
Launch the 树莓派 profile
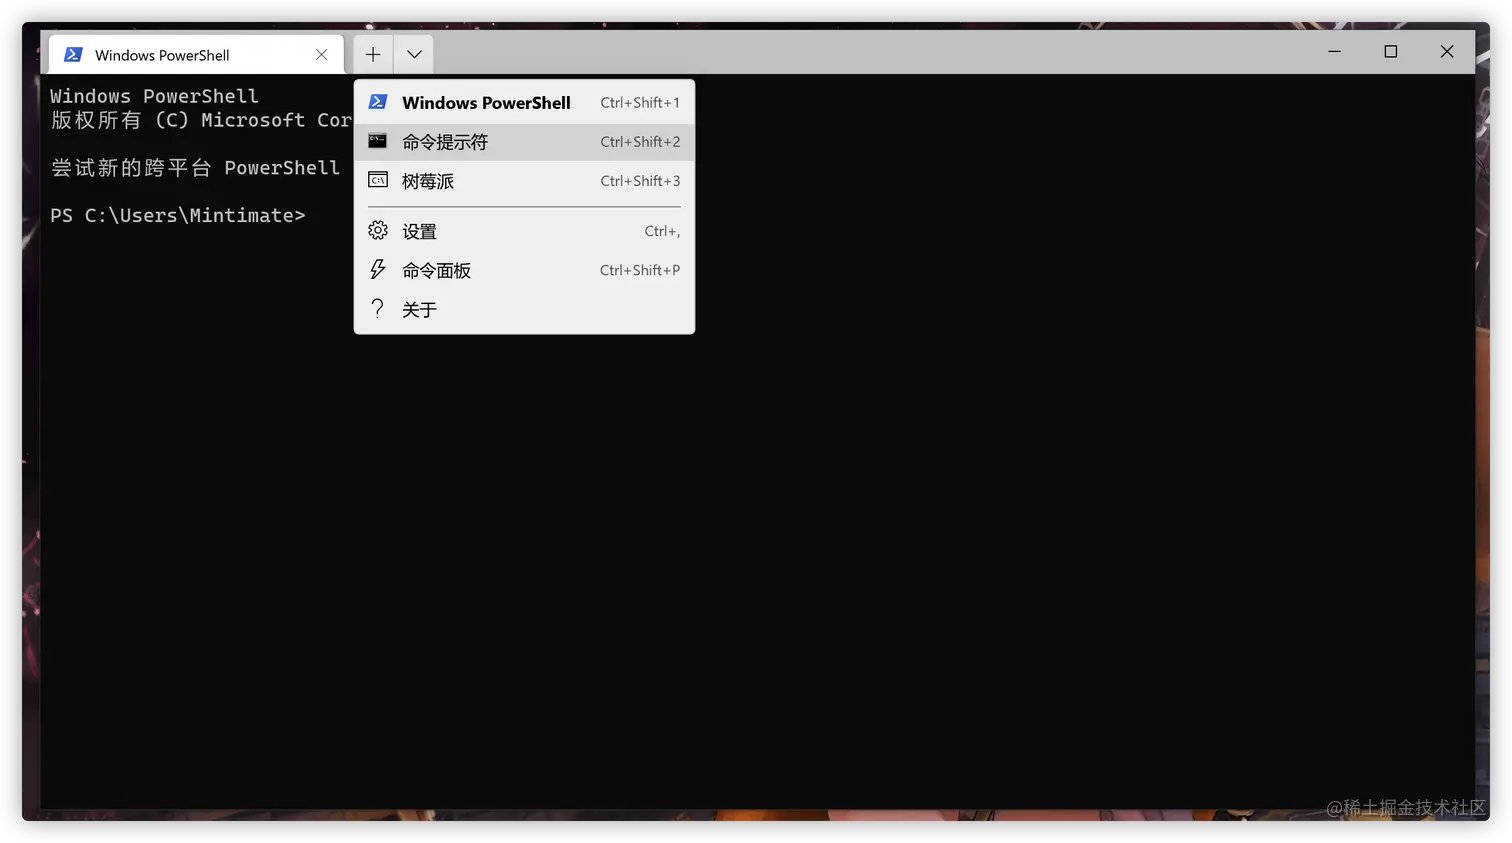click(x=524, y=181)
